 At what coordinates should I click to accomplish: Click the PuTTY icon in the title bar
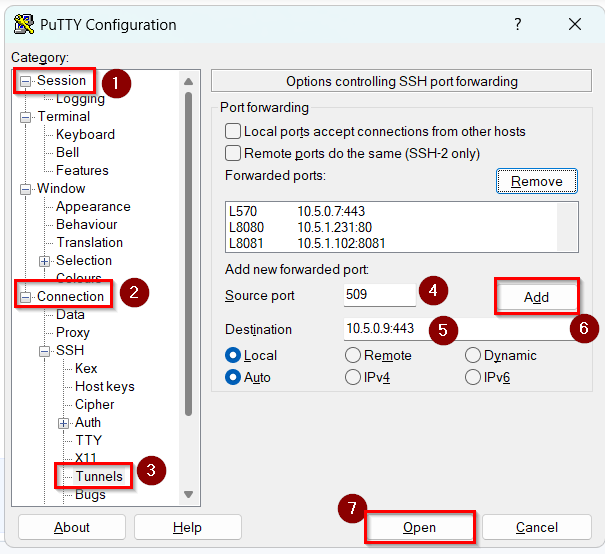coord(24,24)
